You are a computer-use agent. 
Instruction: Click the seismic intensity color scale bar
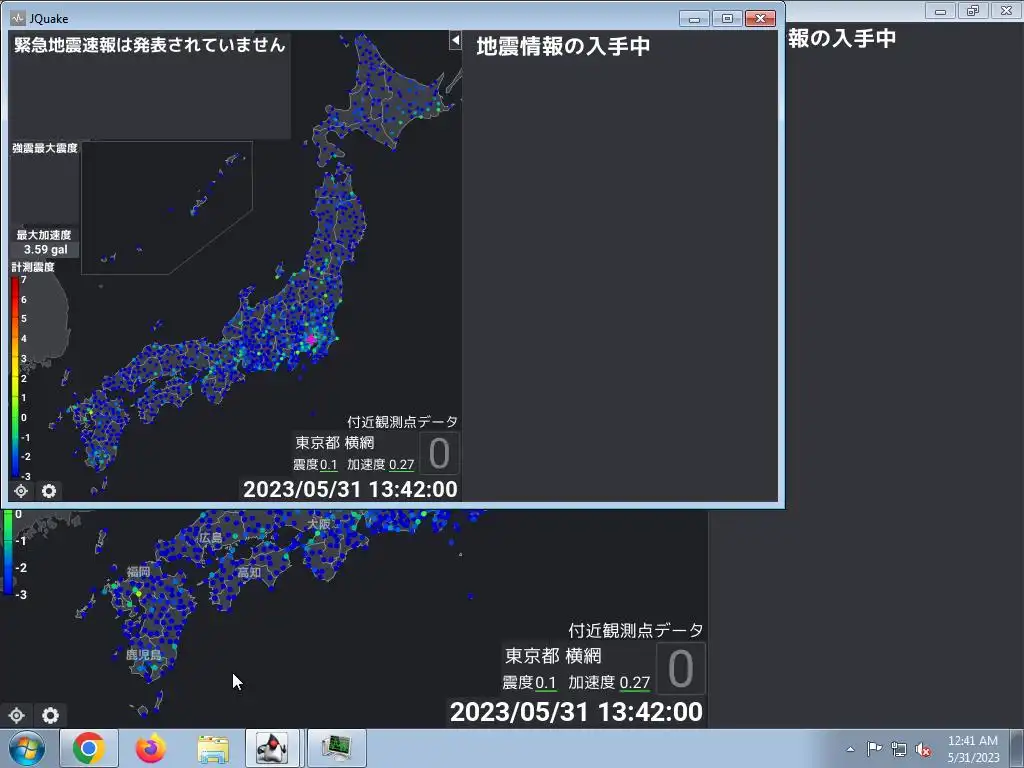(x=14, y=377)
